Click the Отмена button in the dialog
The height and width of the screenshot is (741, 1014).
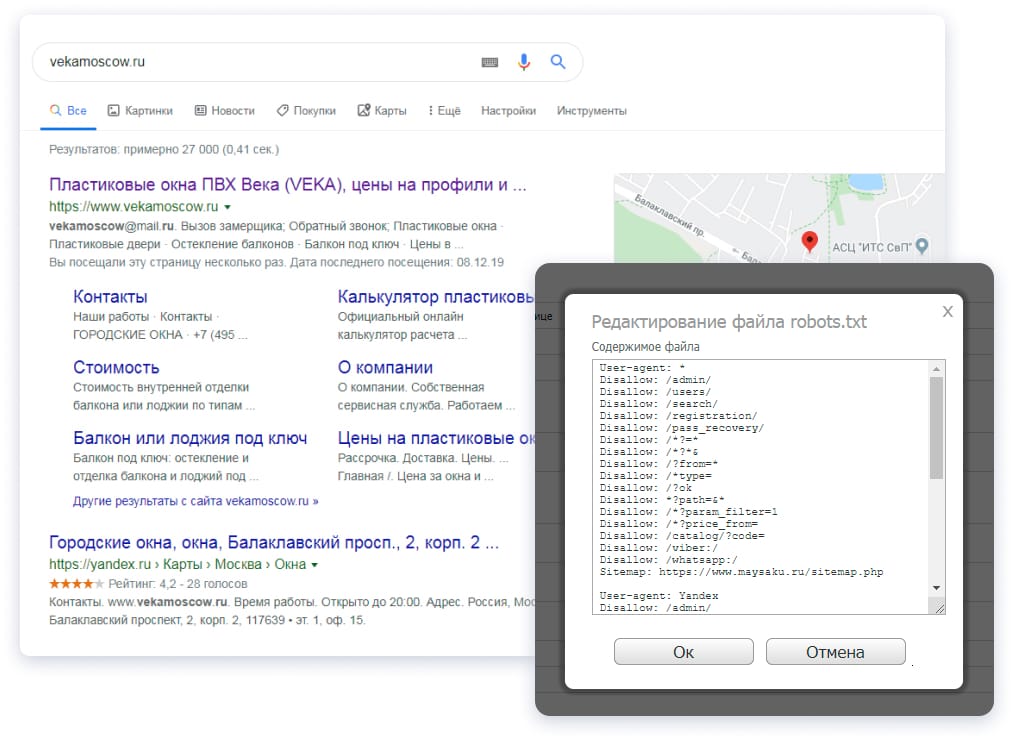pyautogui.click(x=836, y=652)
